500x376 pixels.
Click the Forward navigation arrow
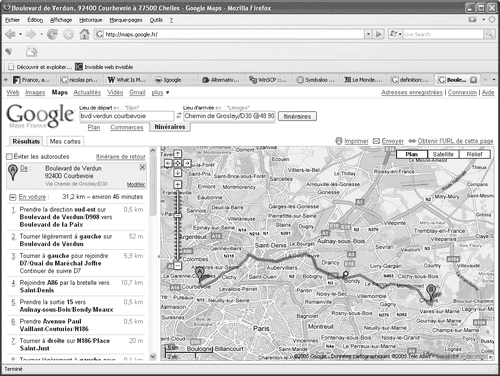tap(31, 34)
